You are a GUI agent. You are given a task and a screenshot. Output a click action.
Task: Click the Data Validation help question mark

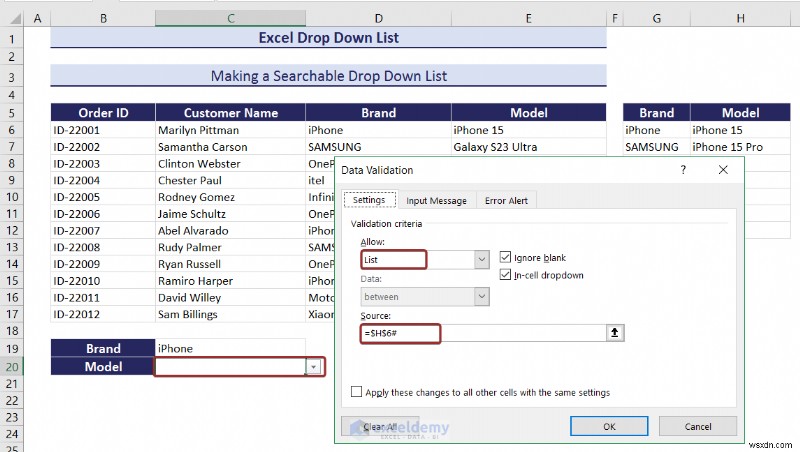(x=683, y=170)
